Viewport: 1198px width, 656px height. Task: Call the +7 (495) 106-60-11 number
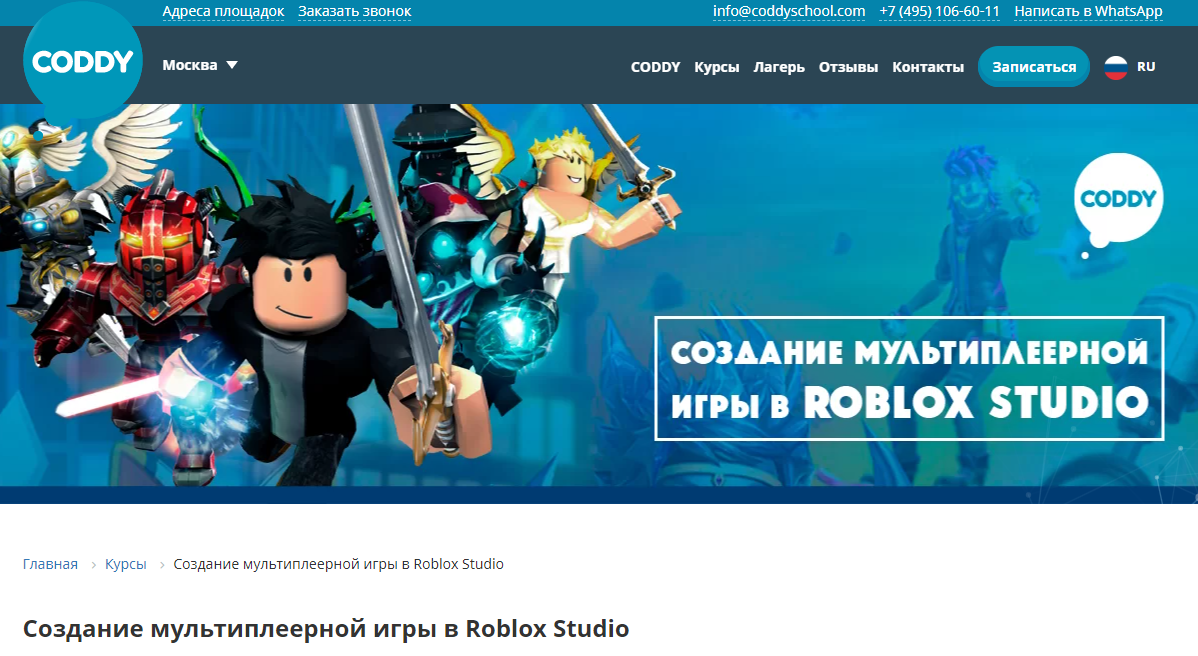[939, 11]
